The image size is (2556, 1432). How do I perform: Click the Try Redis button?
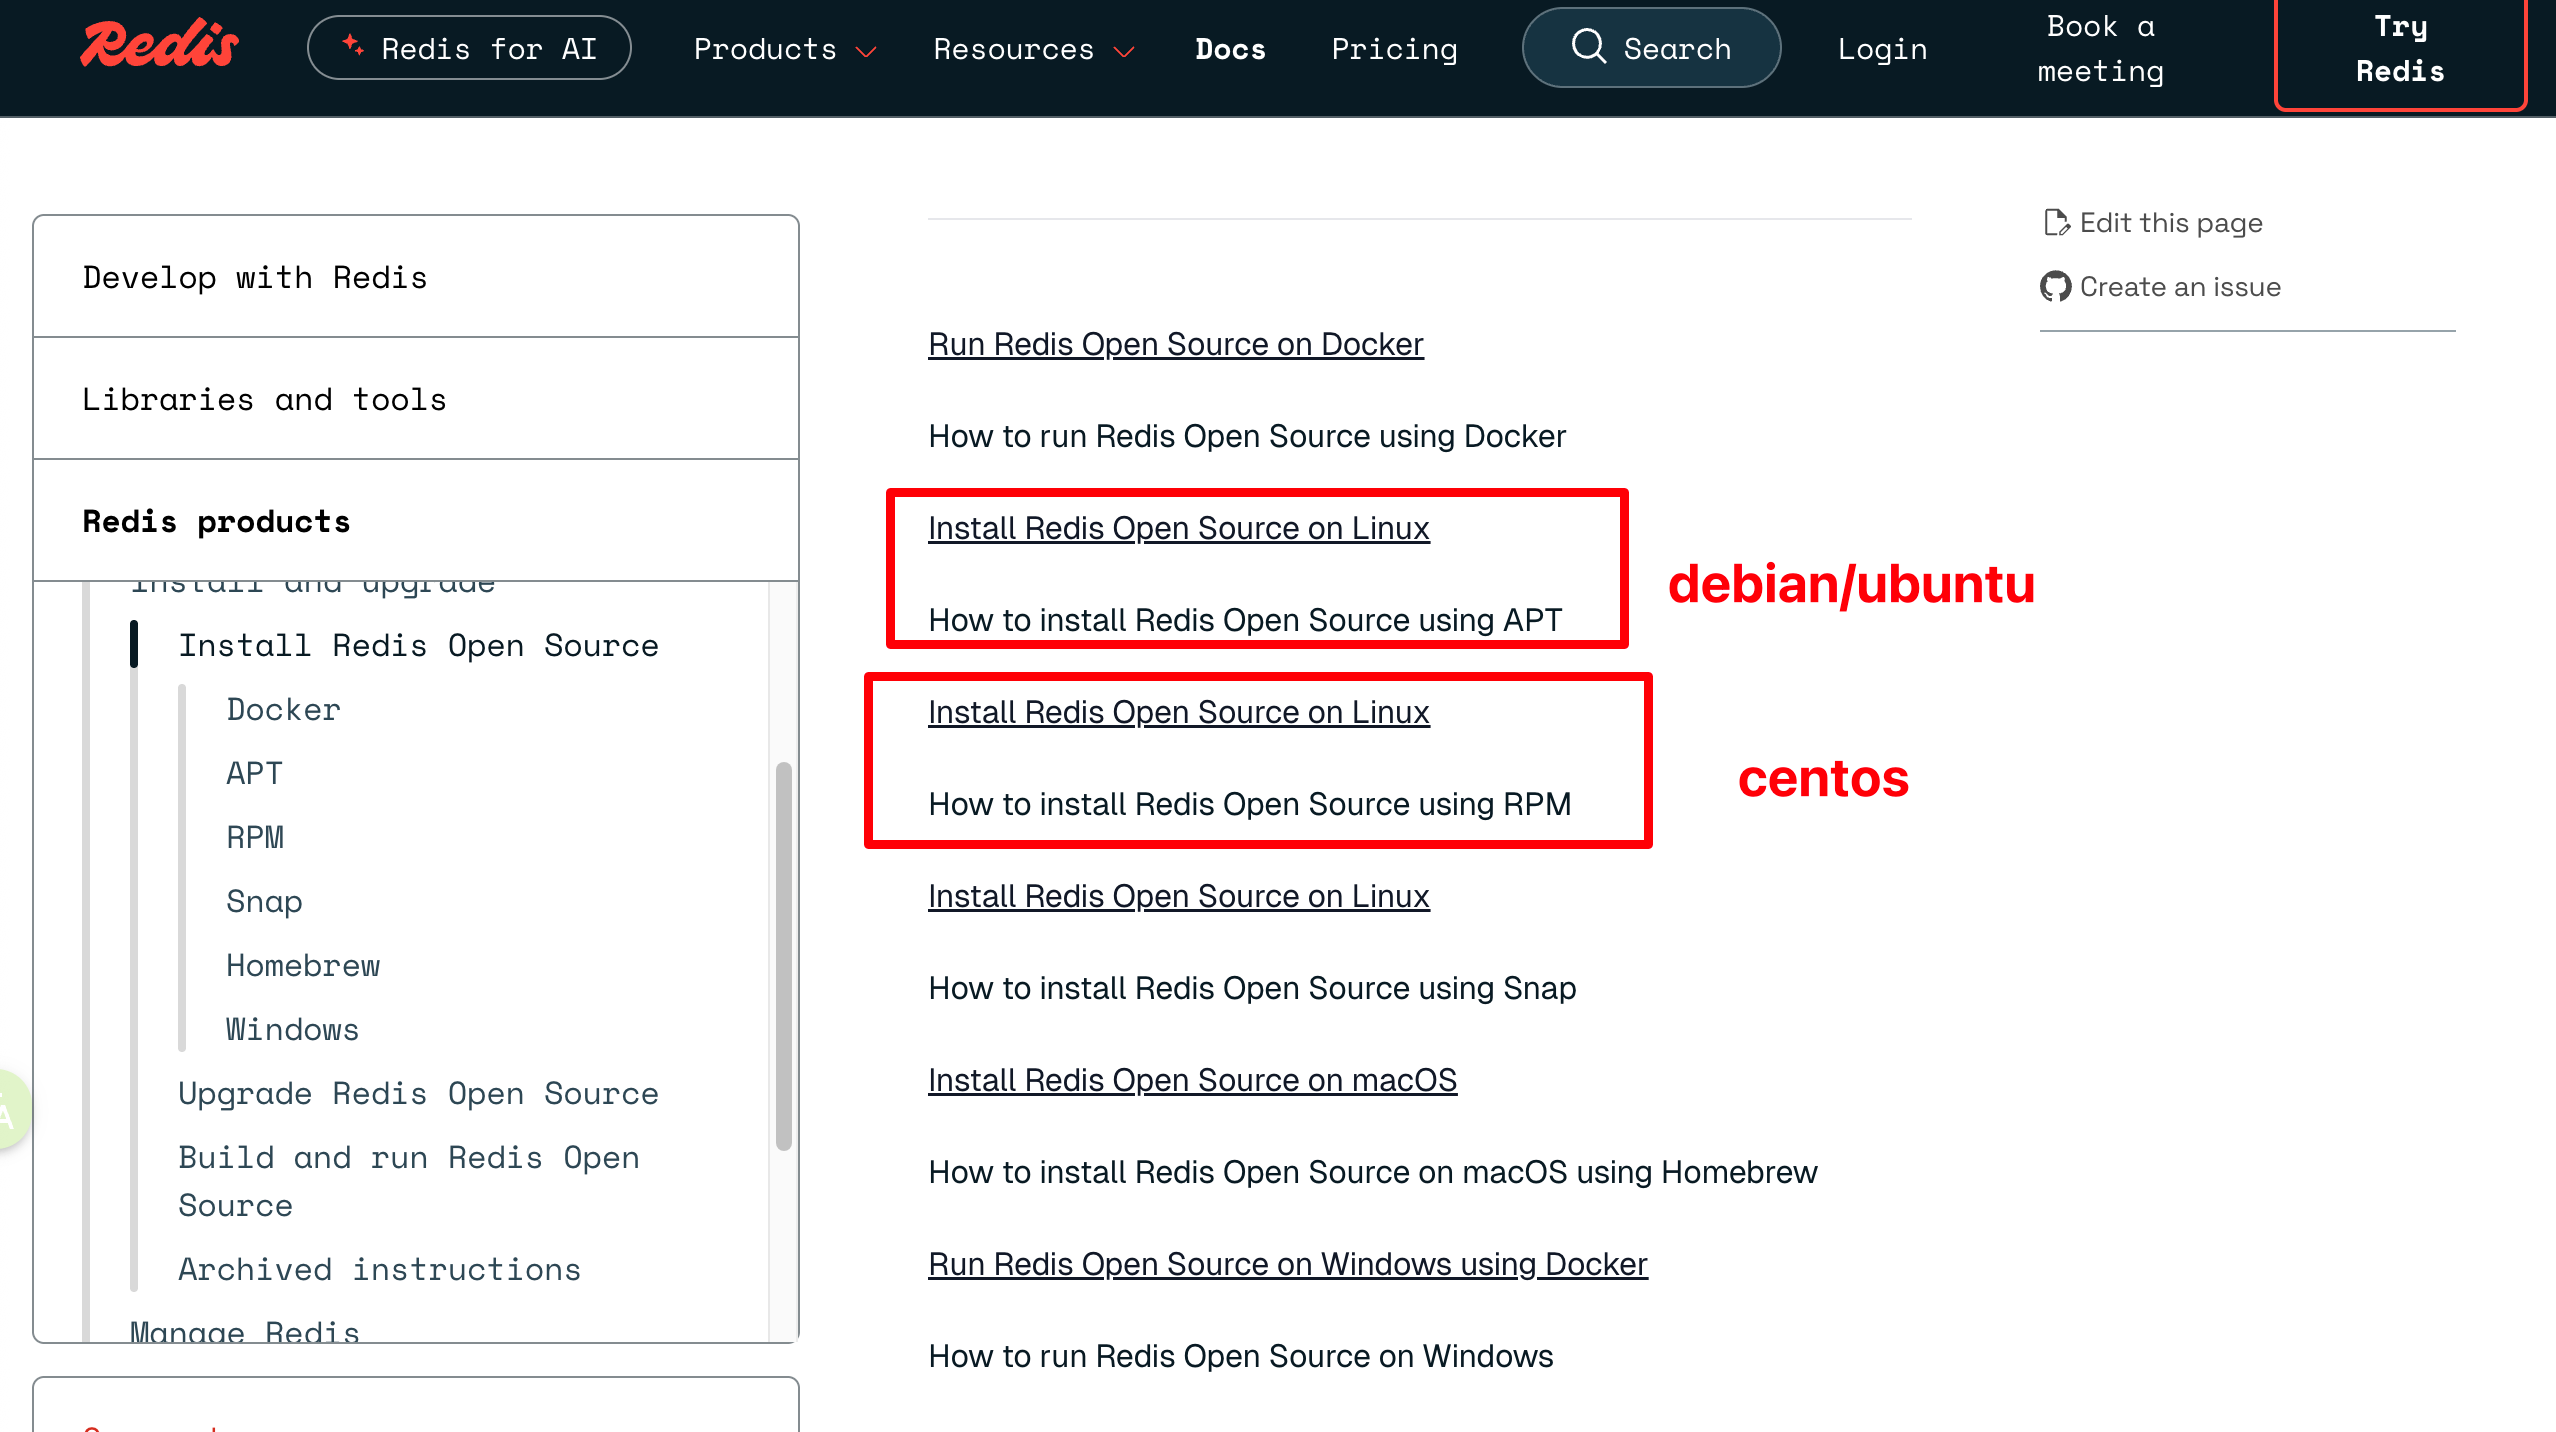[x=2399, y=49]
